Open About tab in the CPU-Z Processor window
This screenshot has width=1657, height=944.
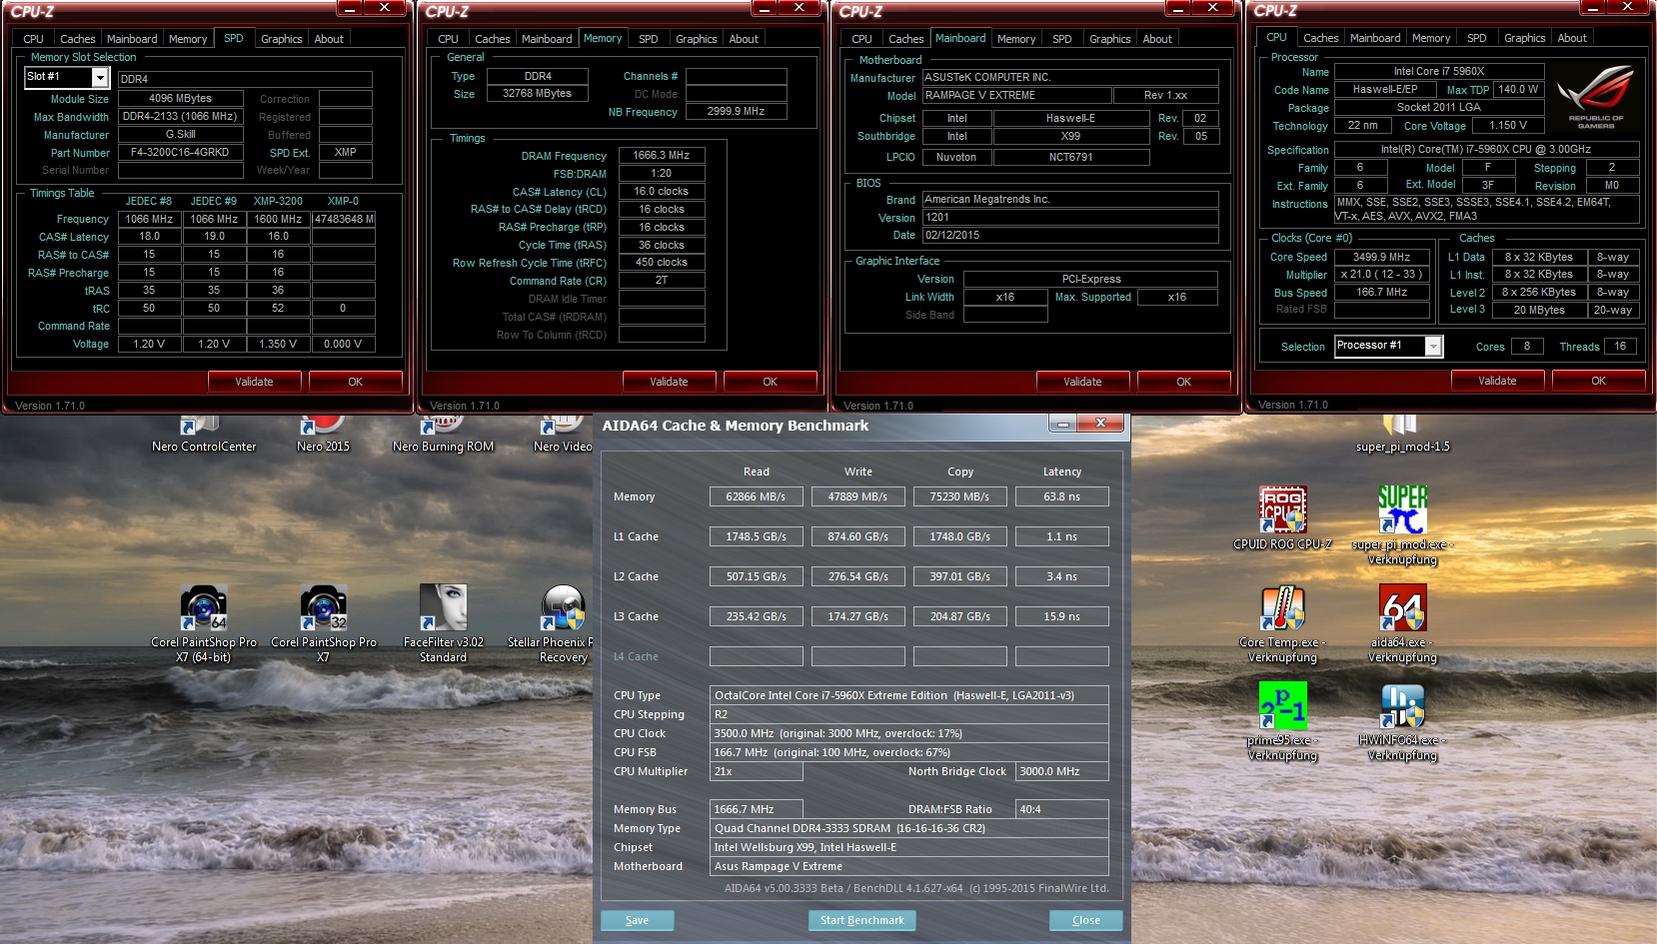point(1572,38)
